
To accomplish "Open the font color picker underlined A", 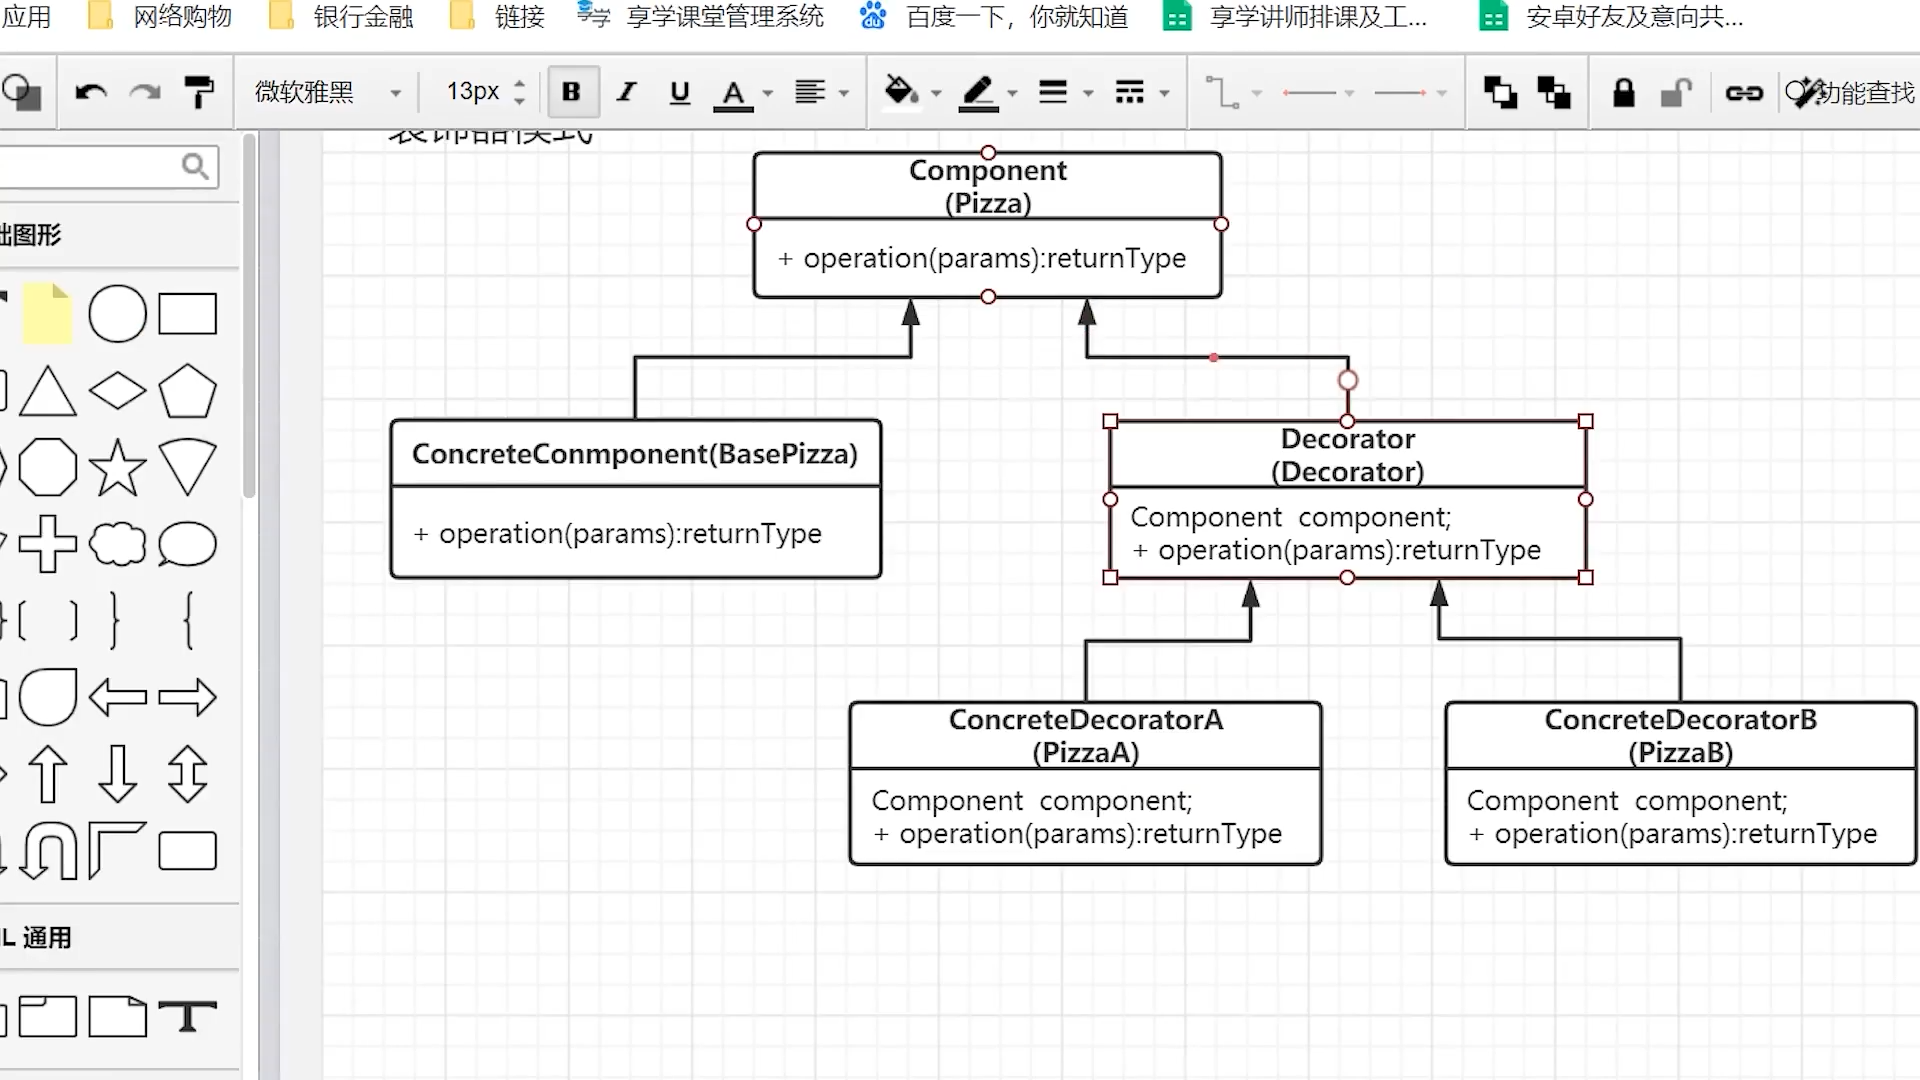I will [x=733, y=93].
